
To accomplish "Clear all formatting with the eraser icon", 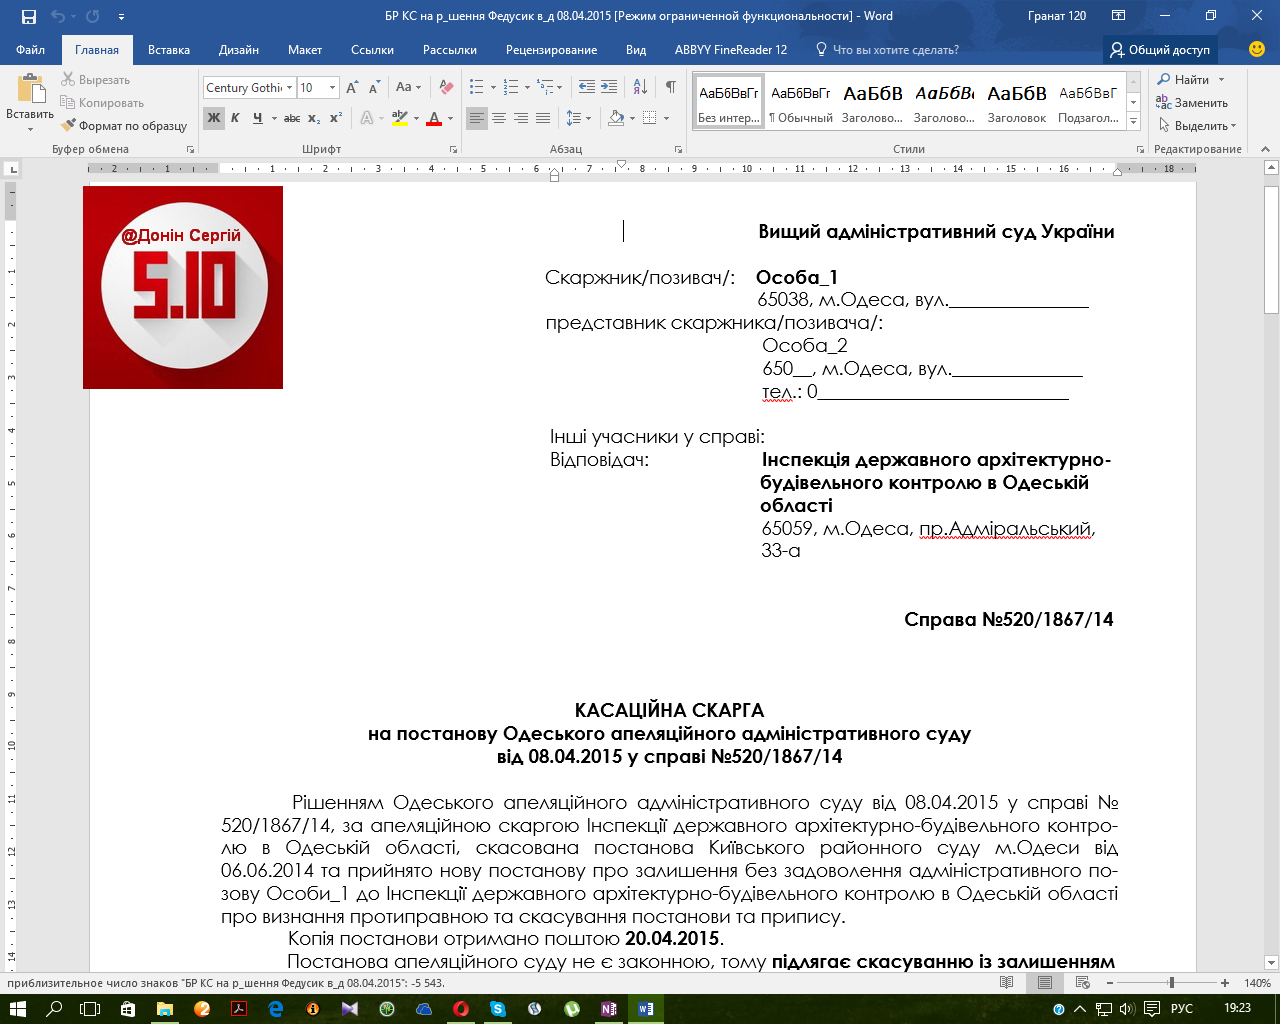I will (446, 88).
